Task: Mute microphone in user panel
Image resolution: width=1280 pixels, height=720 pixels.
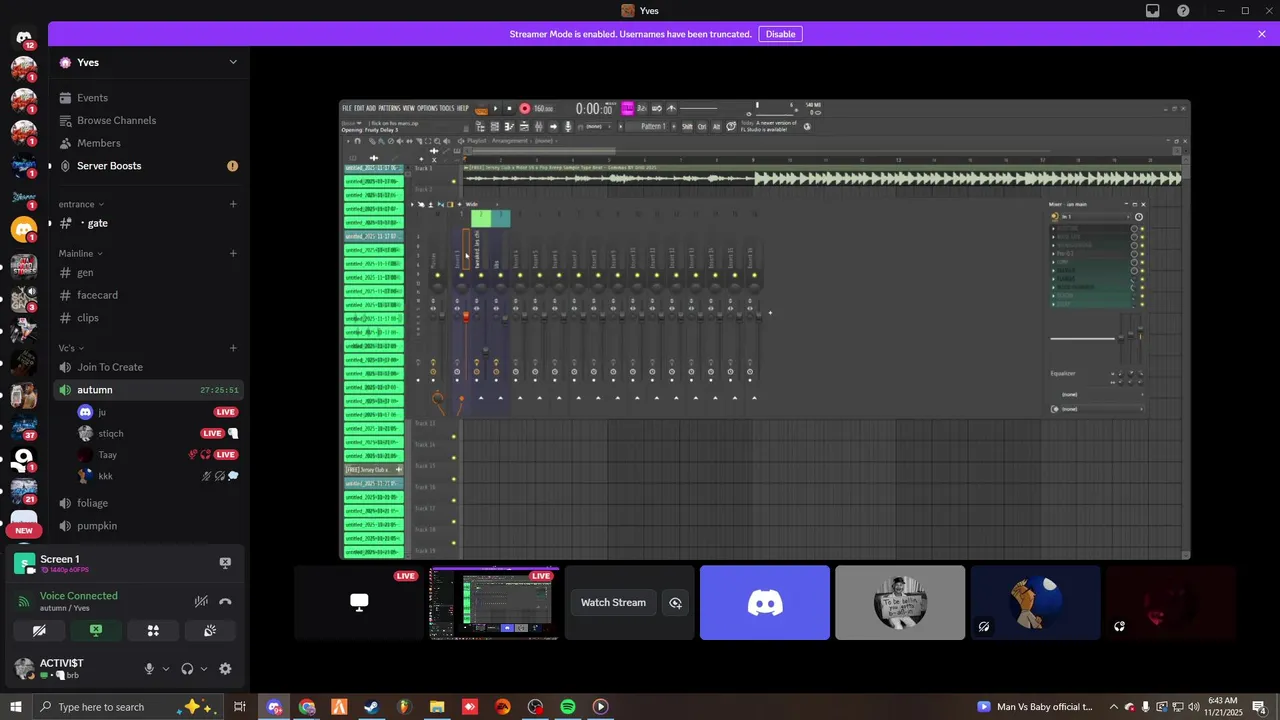Action: pyautogui.click(x=149, y=669)
